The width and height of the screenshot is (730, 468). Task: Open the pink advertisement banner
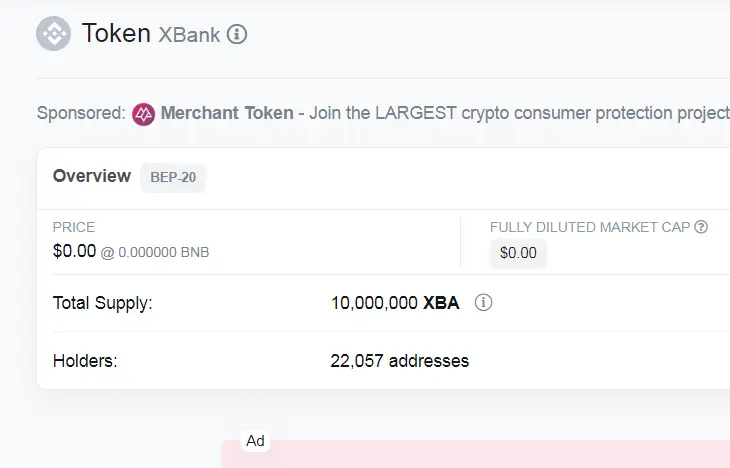point(476,454)
